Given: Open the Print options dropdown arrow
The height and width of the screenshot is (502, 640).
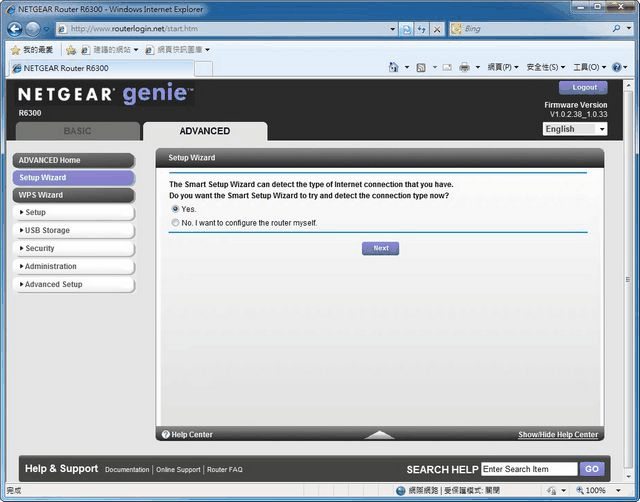Looking at the screenshot, I should [478, 67].
